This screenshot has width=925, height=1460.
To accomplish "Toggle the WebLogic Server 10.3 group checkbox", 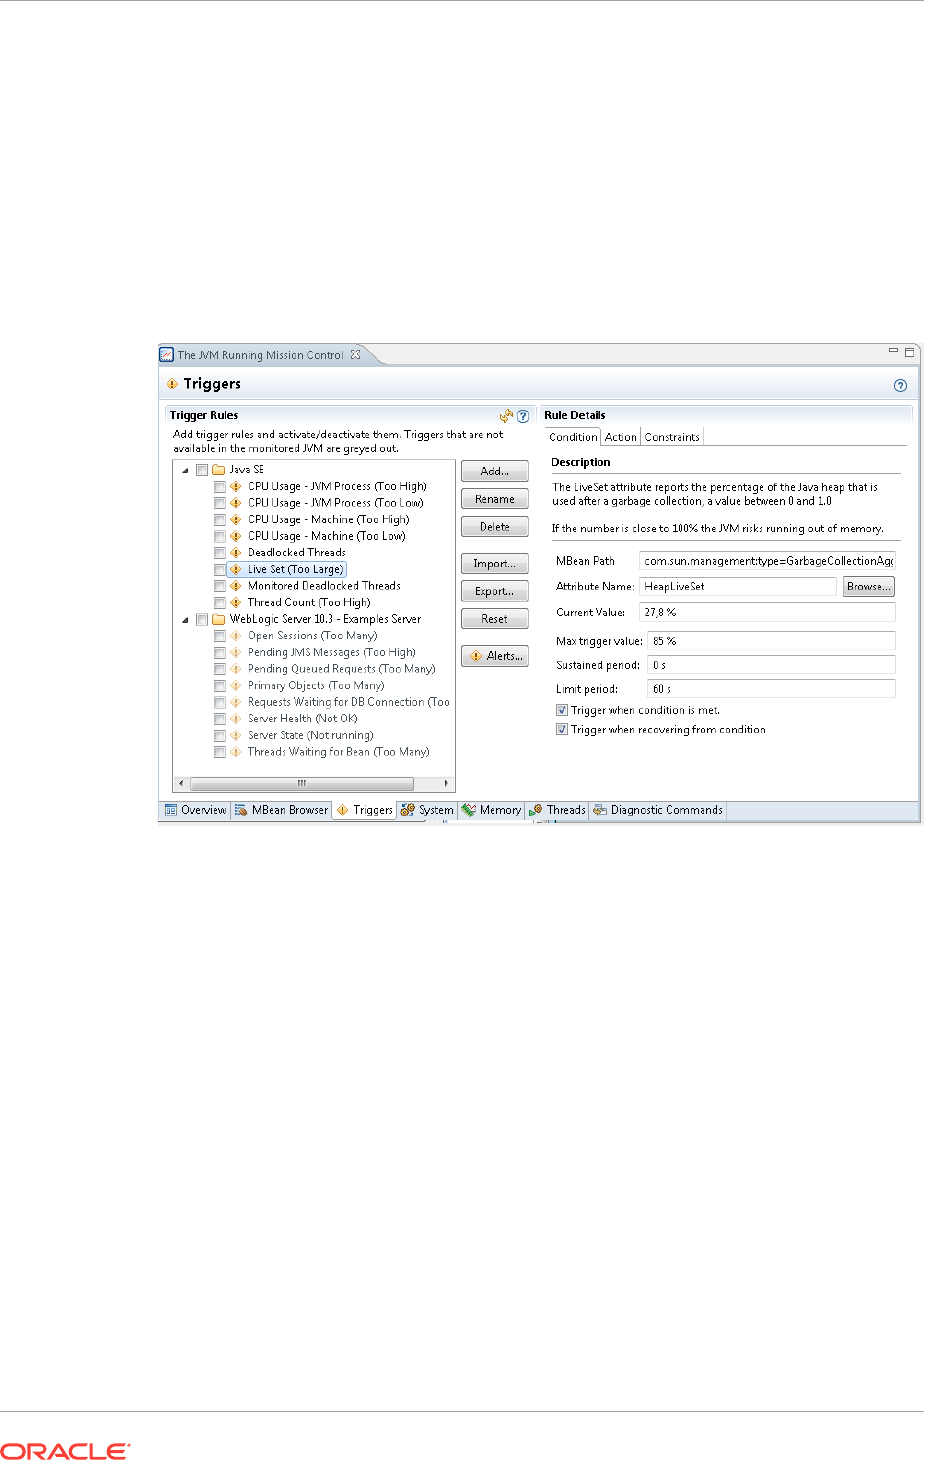I will (202, 620).
